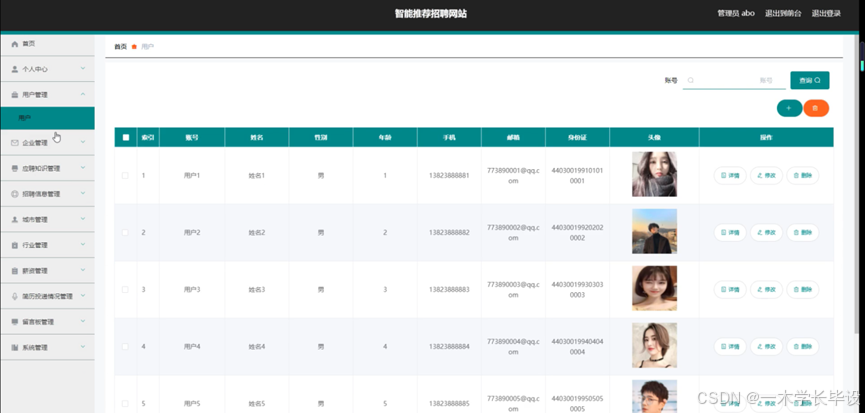Click the 用户4 avatar thumbnail

pyautogui.click(x=654, y=345)
